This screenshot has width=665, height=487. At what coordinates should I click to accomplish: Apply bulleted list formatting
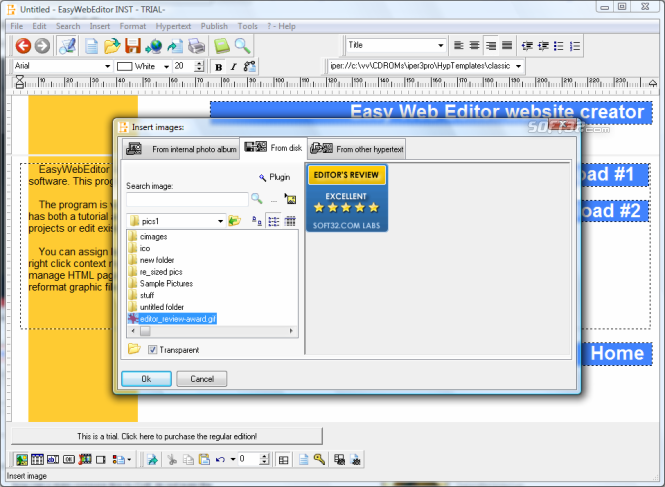pyautogui.click(x=559, y=46)
